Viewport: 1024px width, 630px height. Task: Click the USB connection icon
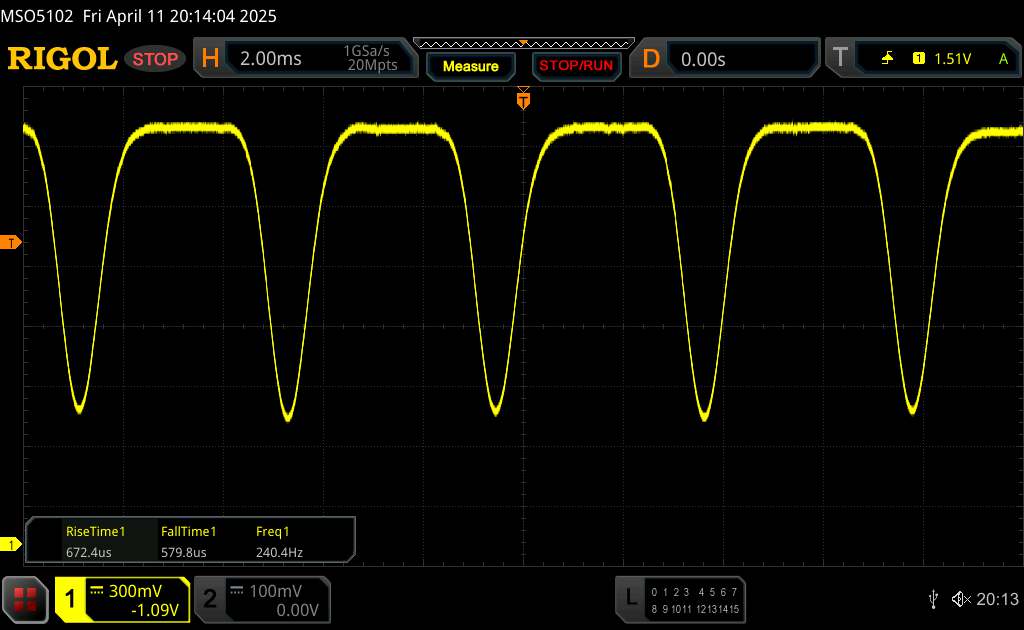pos(933,599)
